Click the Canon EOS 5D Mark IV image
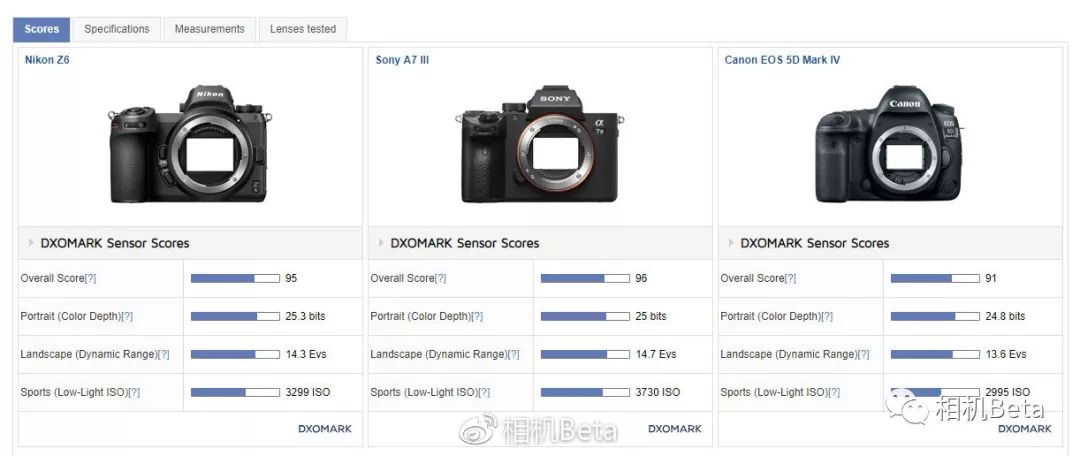Screen dimensions: 1080x456 point(889,145)
